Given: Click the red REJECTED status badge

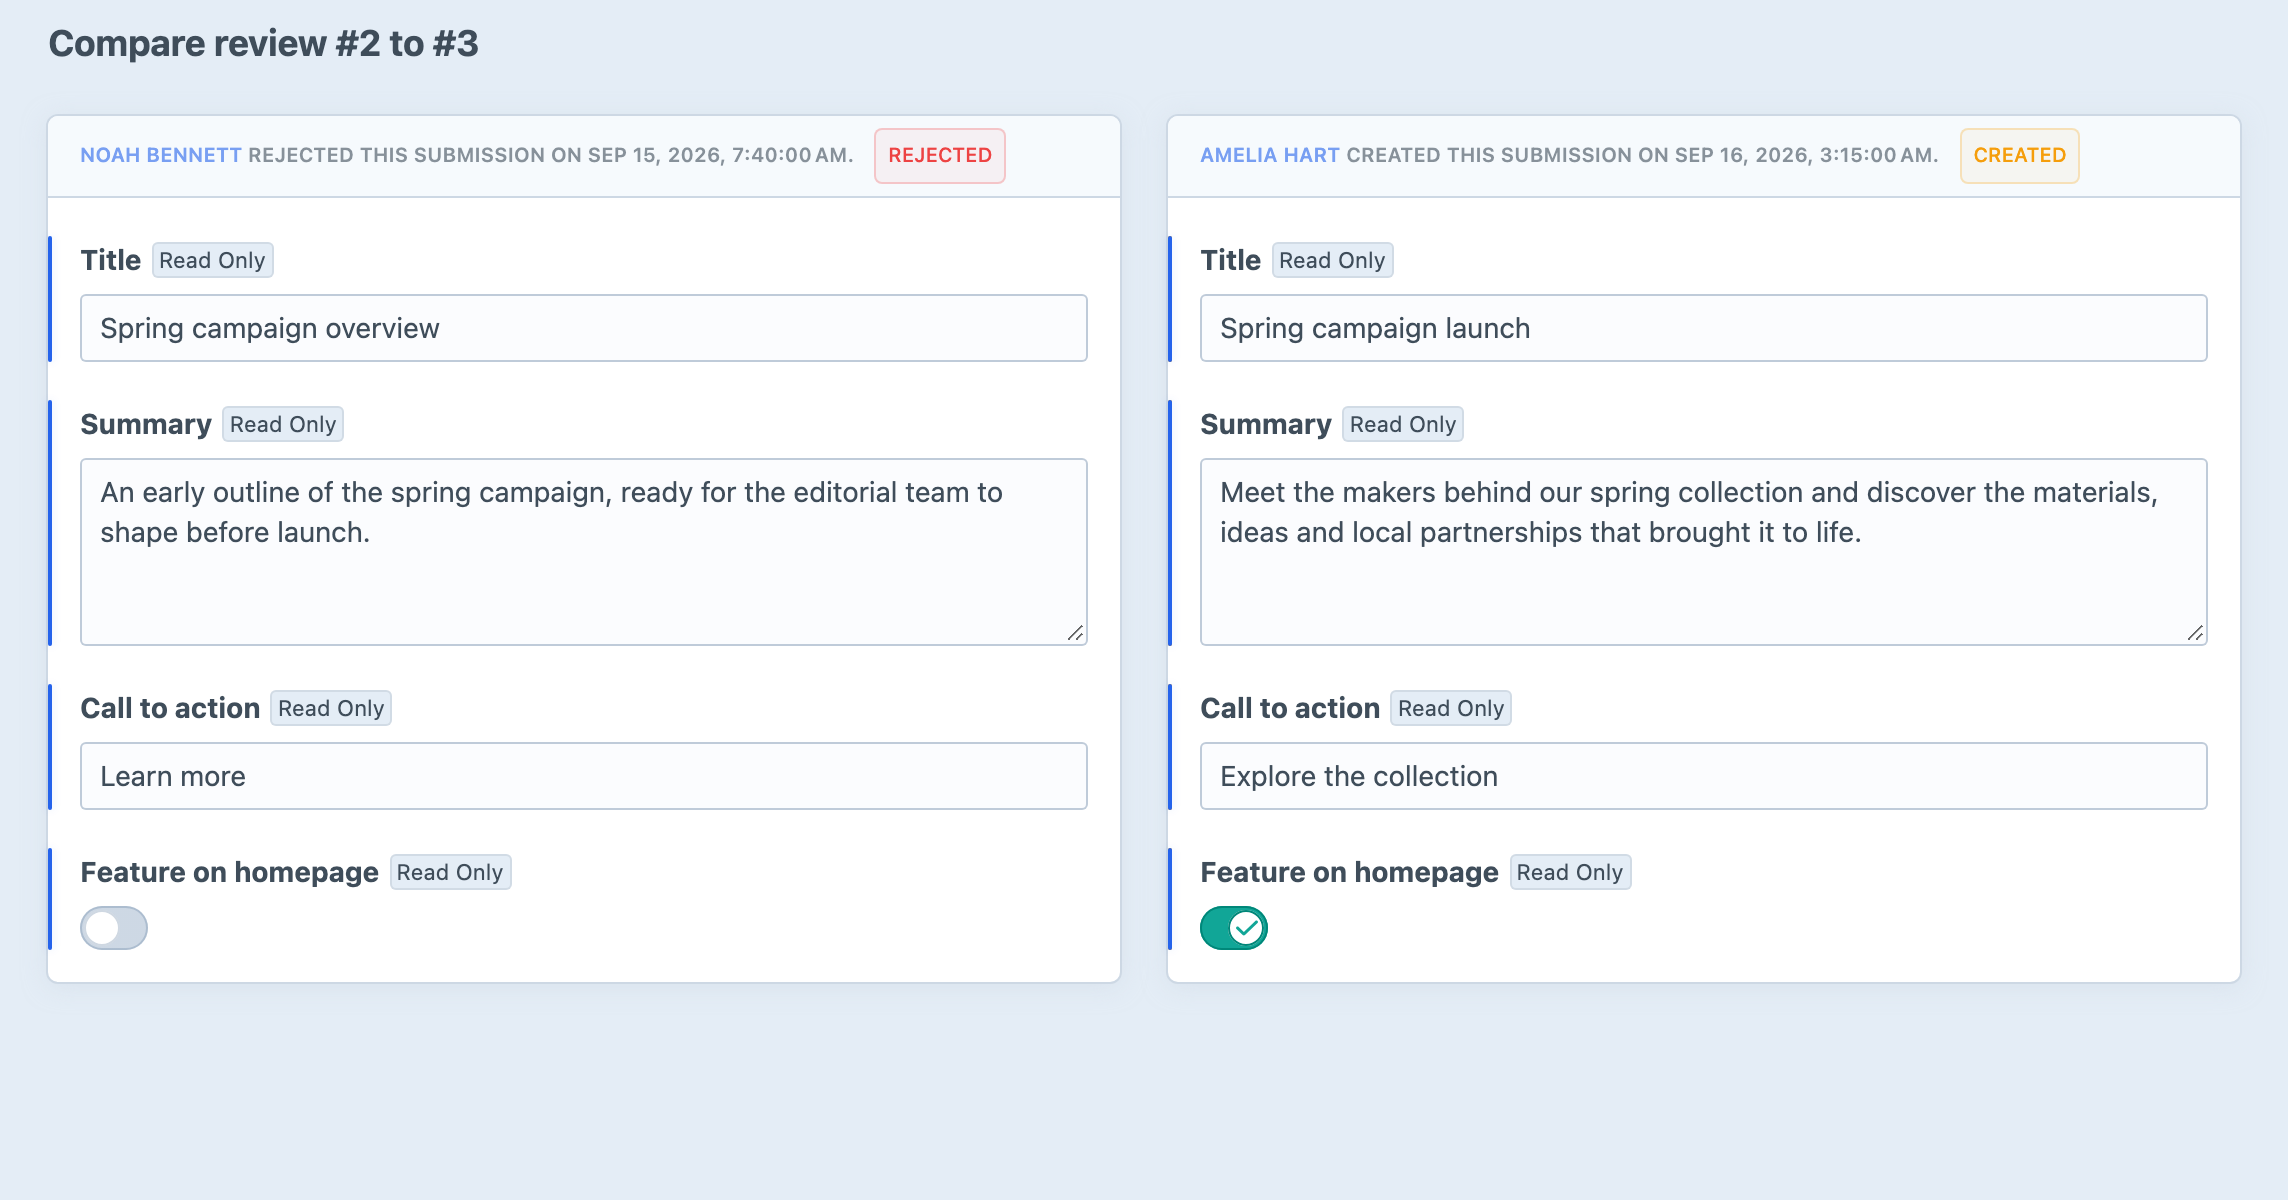Looking at the screenshot, I should point(940,155).
